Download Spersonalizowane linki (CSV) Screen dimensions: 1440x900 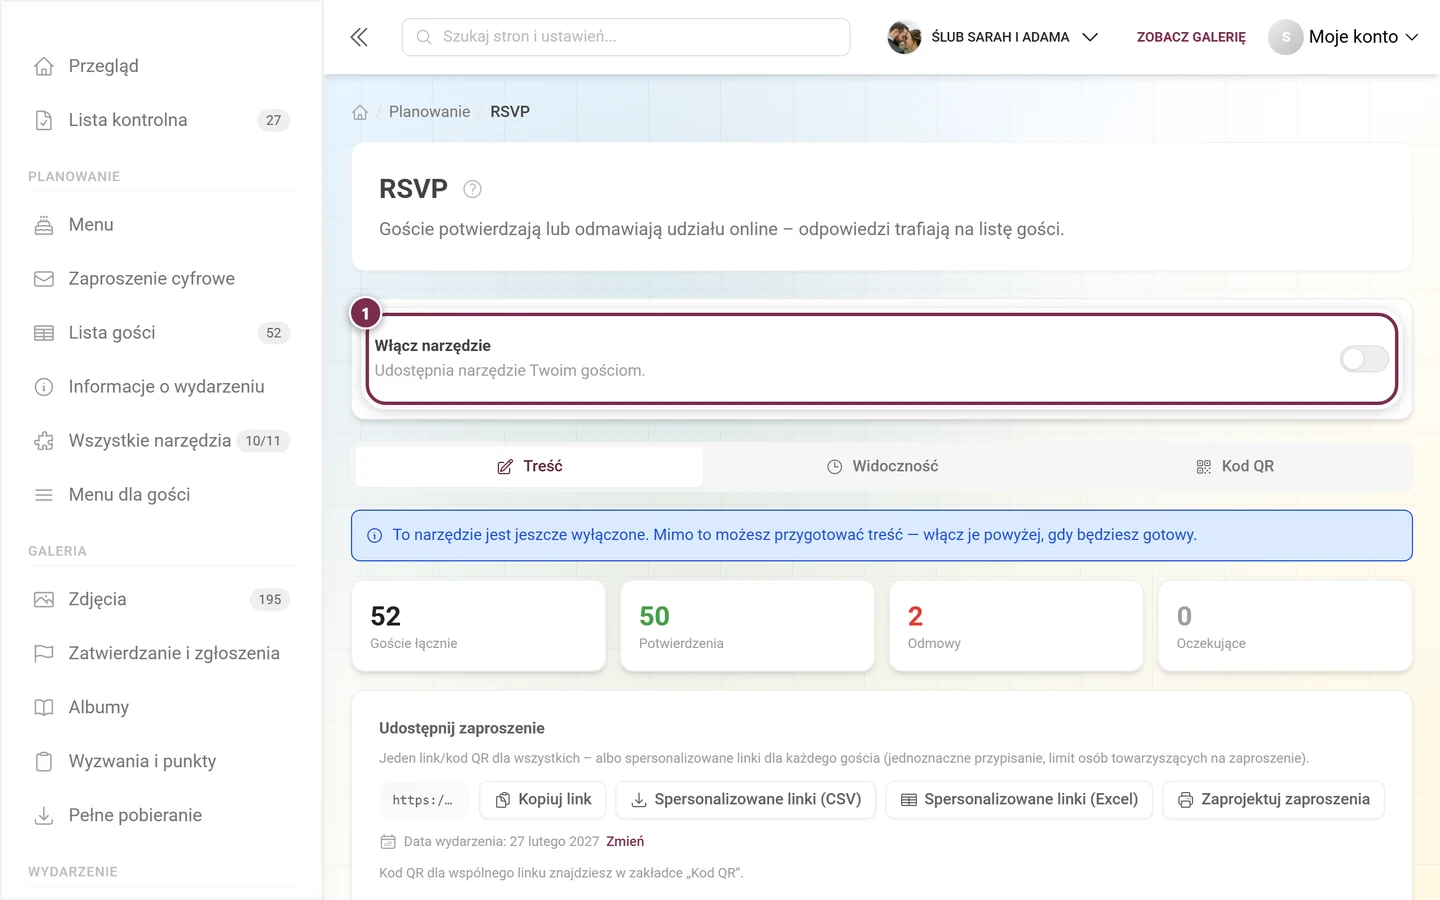point(746,800)
